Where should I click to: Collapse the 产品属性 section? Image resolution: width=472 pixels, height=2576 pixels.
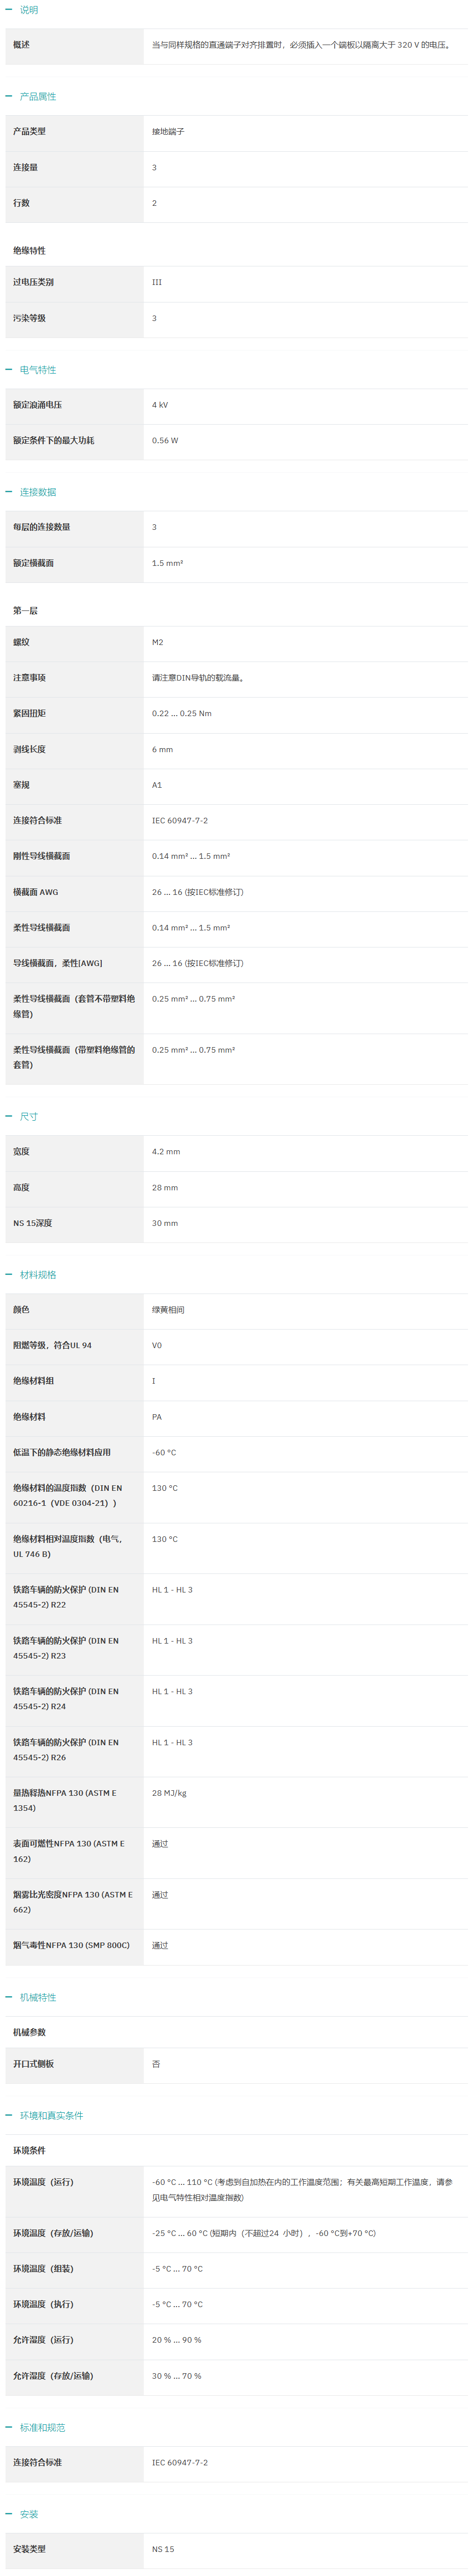tap(31, 97)
